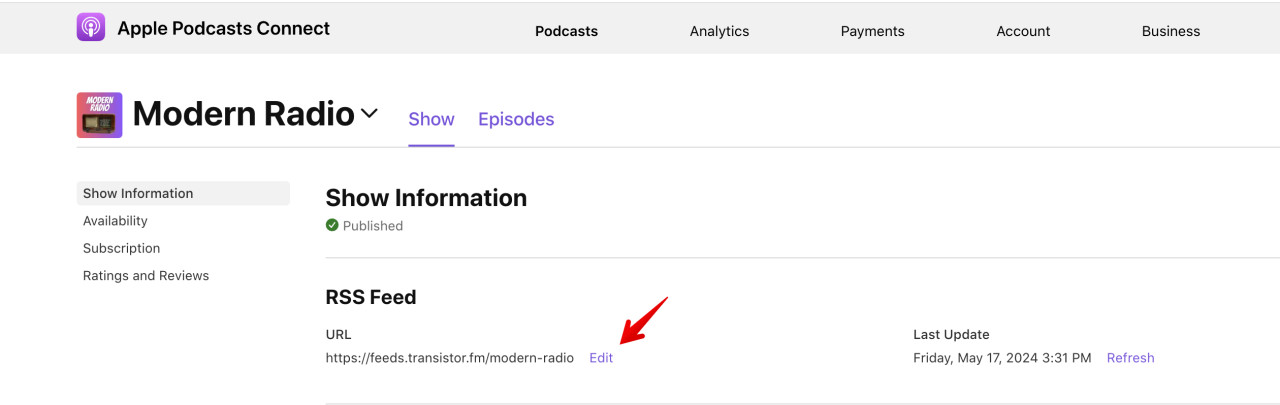The image size is (1280, 405).
Task: Click the Show Information page heading
Action: click(426, 198)
